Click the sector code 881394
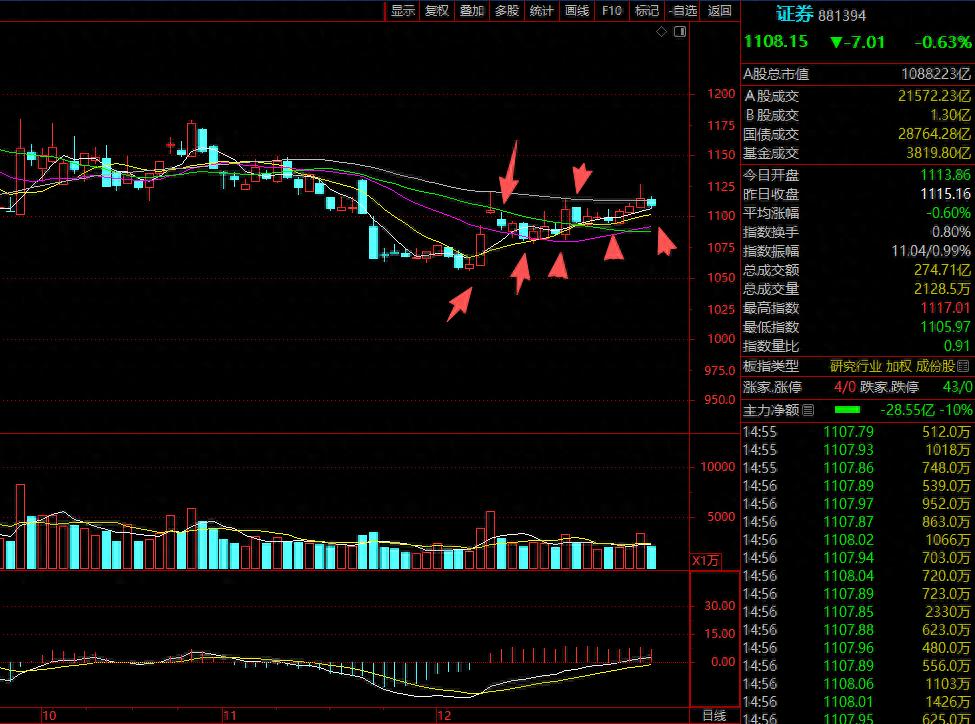 pyautogui.click(x=842, y=16)
